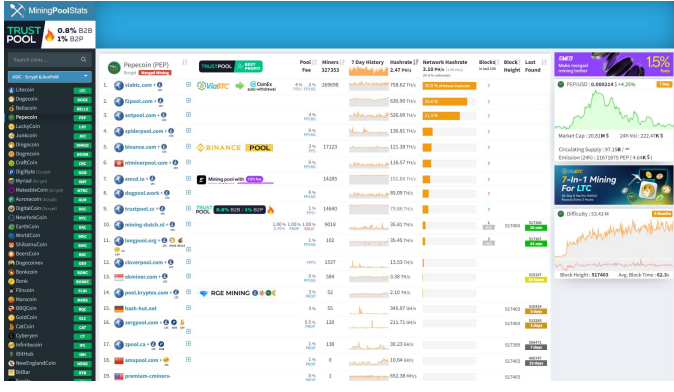The width and height of the screenshot is (674, 392).
Task: Click the singapore flag beside okminer.com
Action: [x=119, y=277]
